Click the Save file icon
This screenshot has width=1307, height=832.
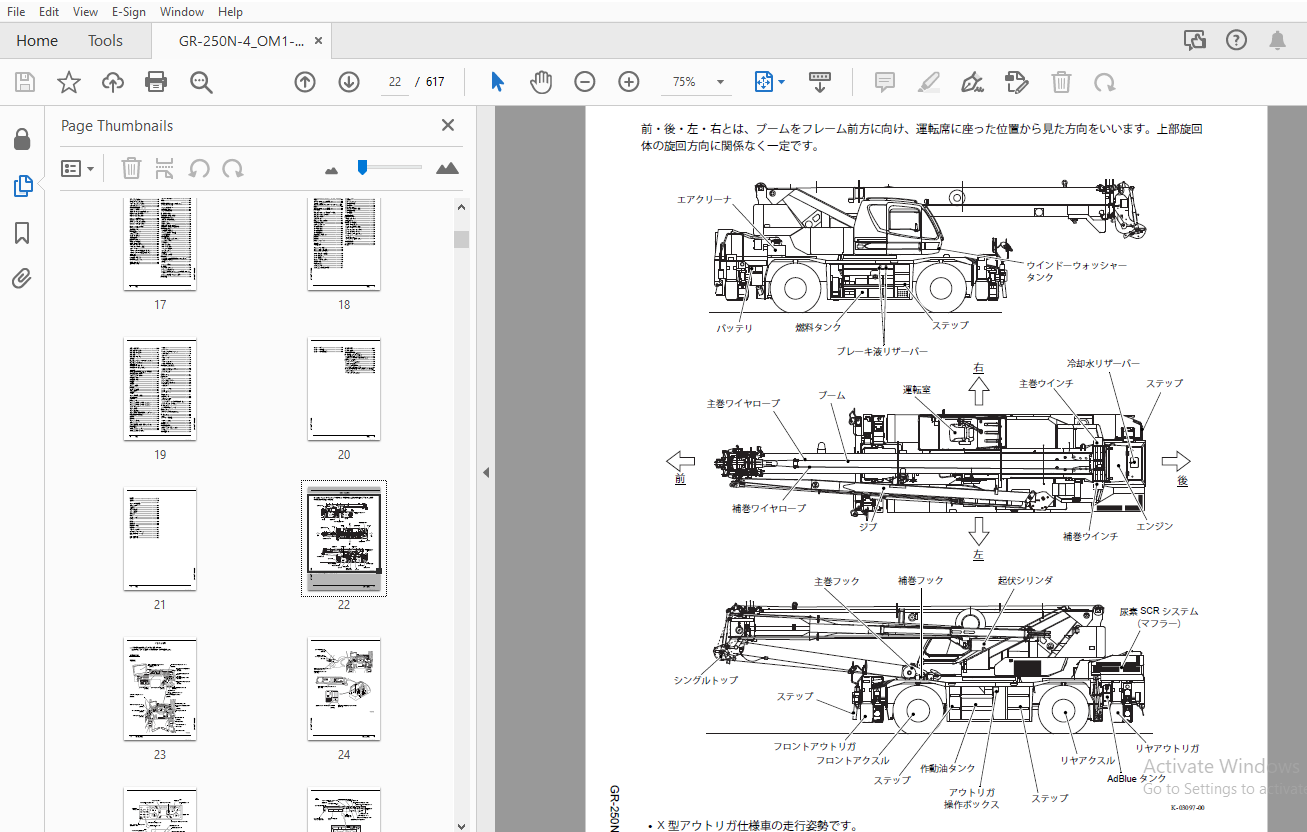[25, 82]
